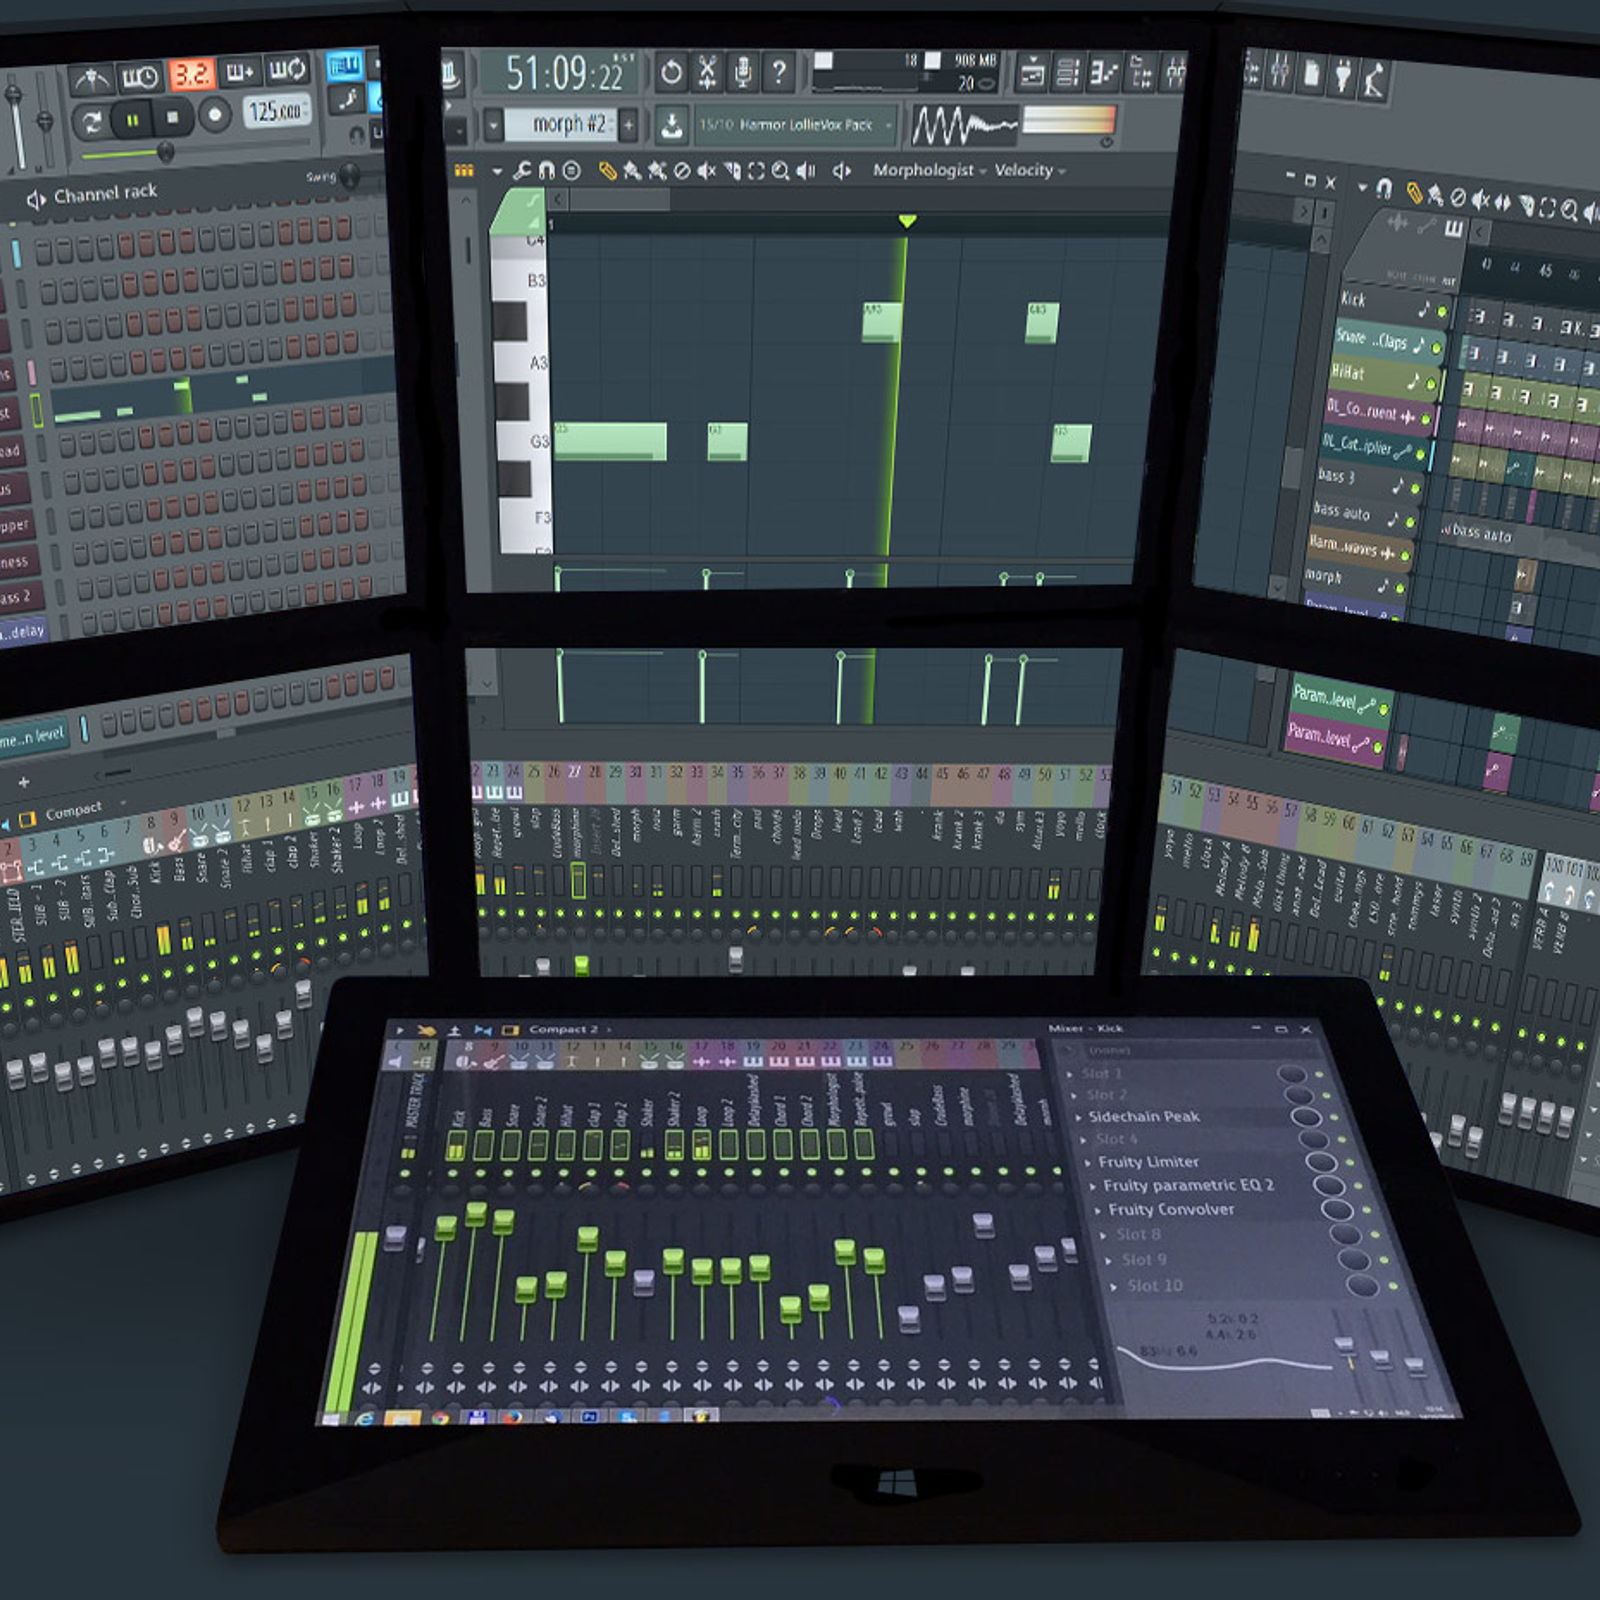Screen dimensions: 1600x1600
Task: Open undo history circular arrow icon
Action: pos(672,72)
